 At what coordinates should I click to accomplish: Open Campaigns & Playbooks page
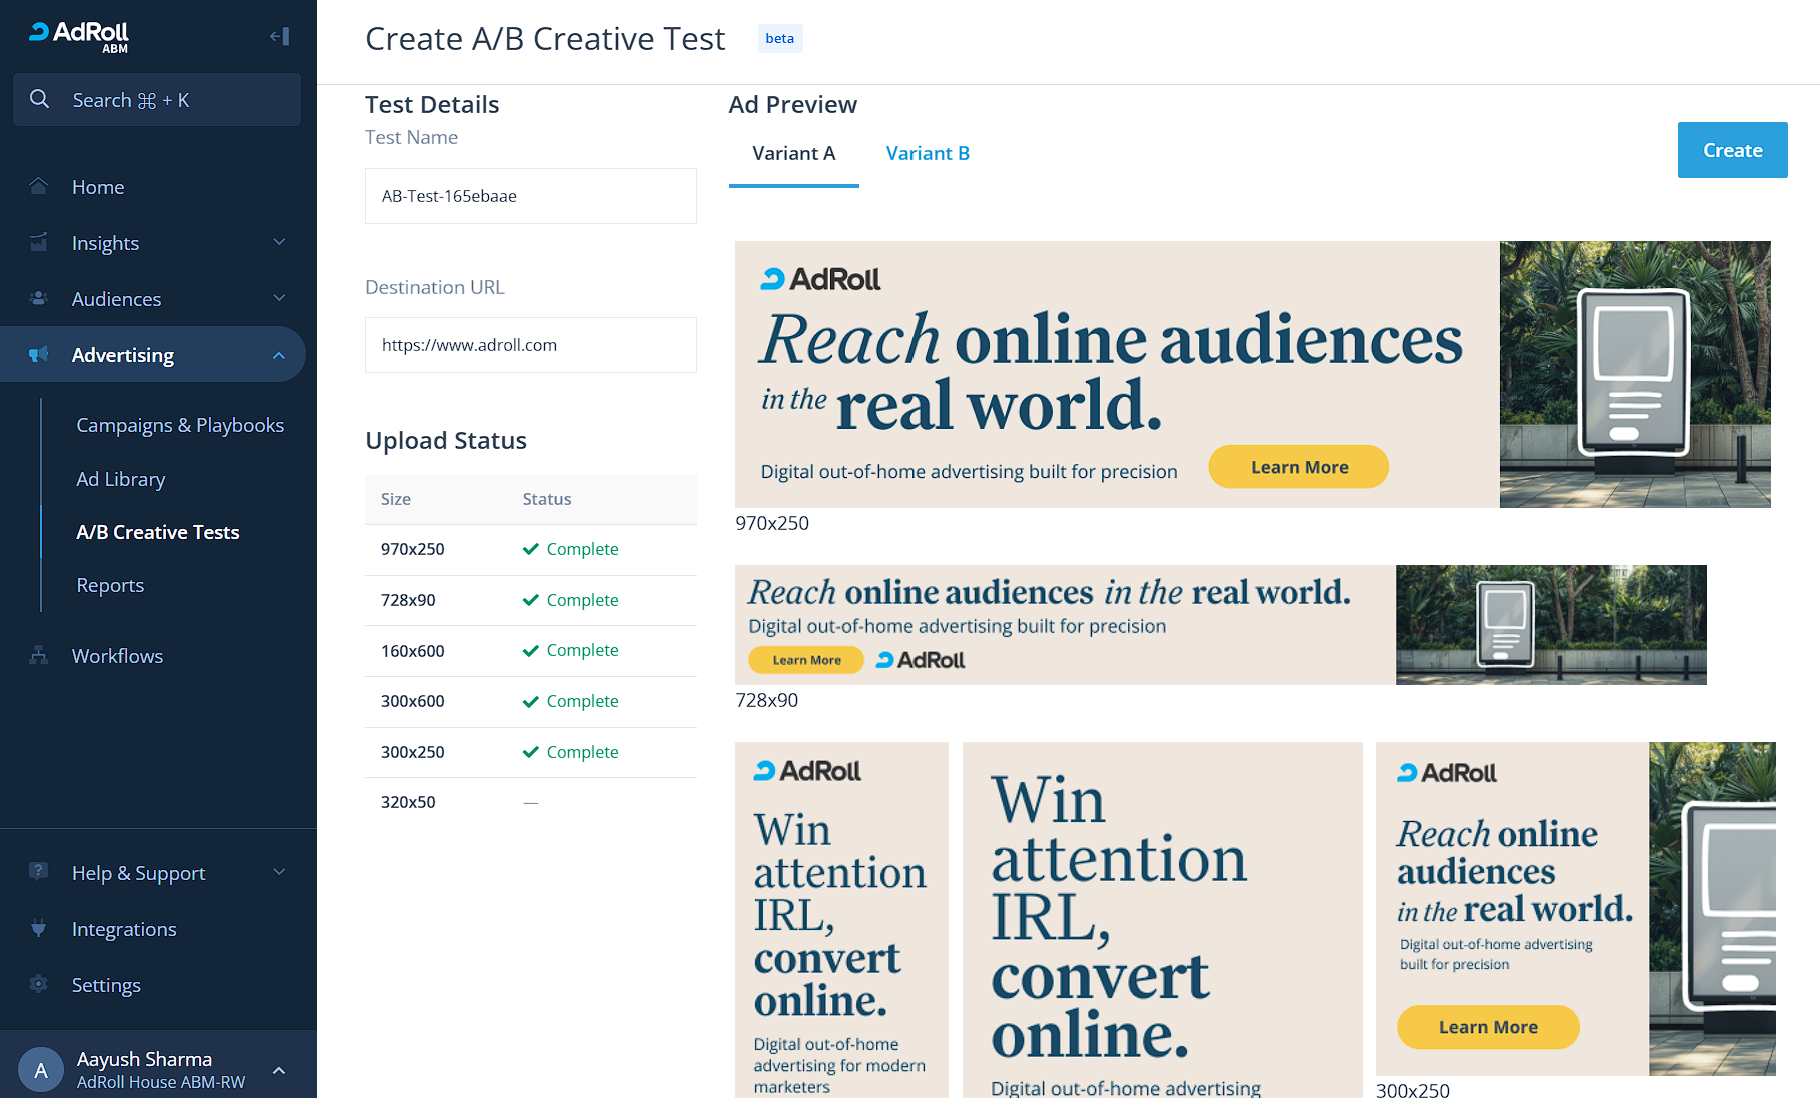180,425
